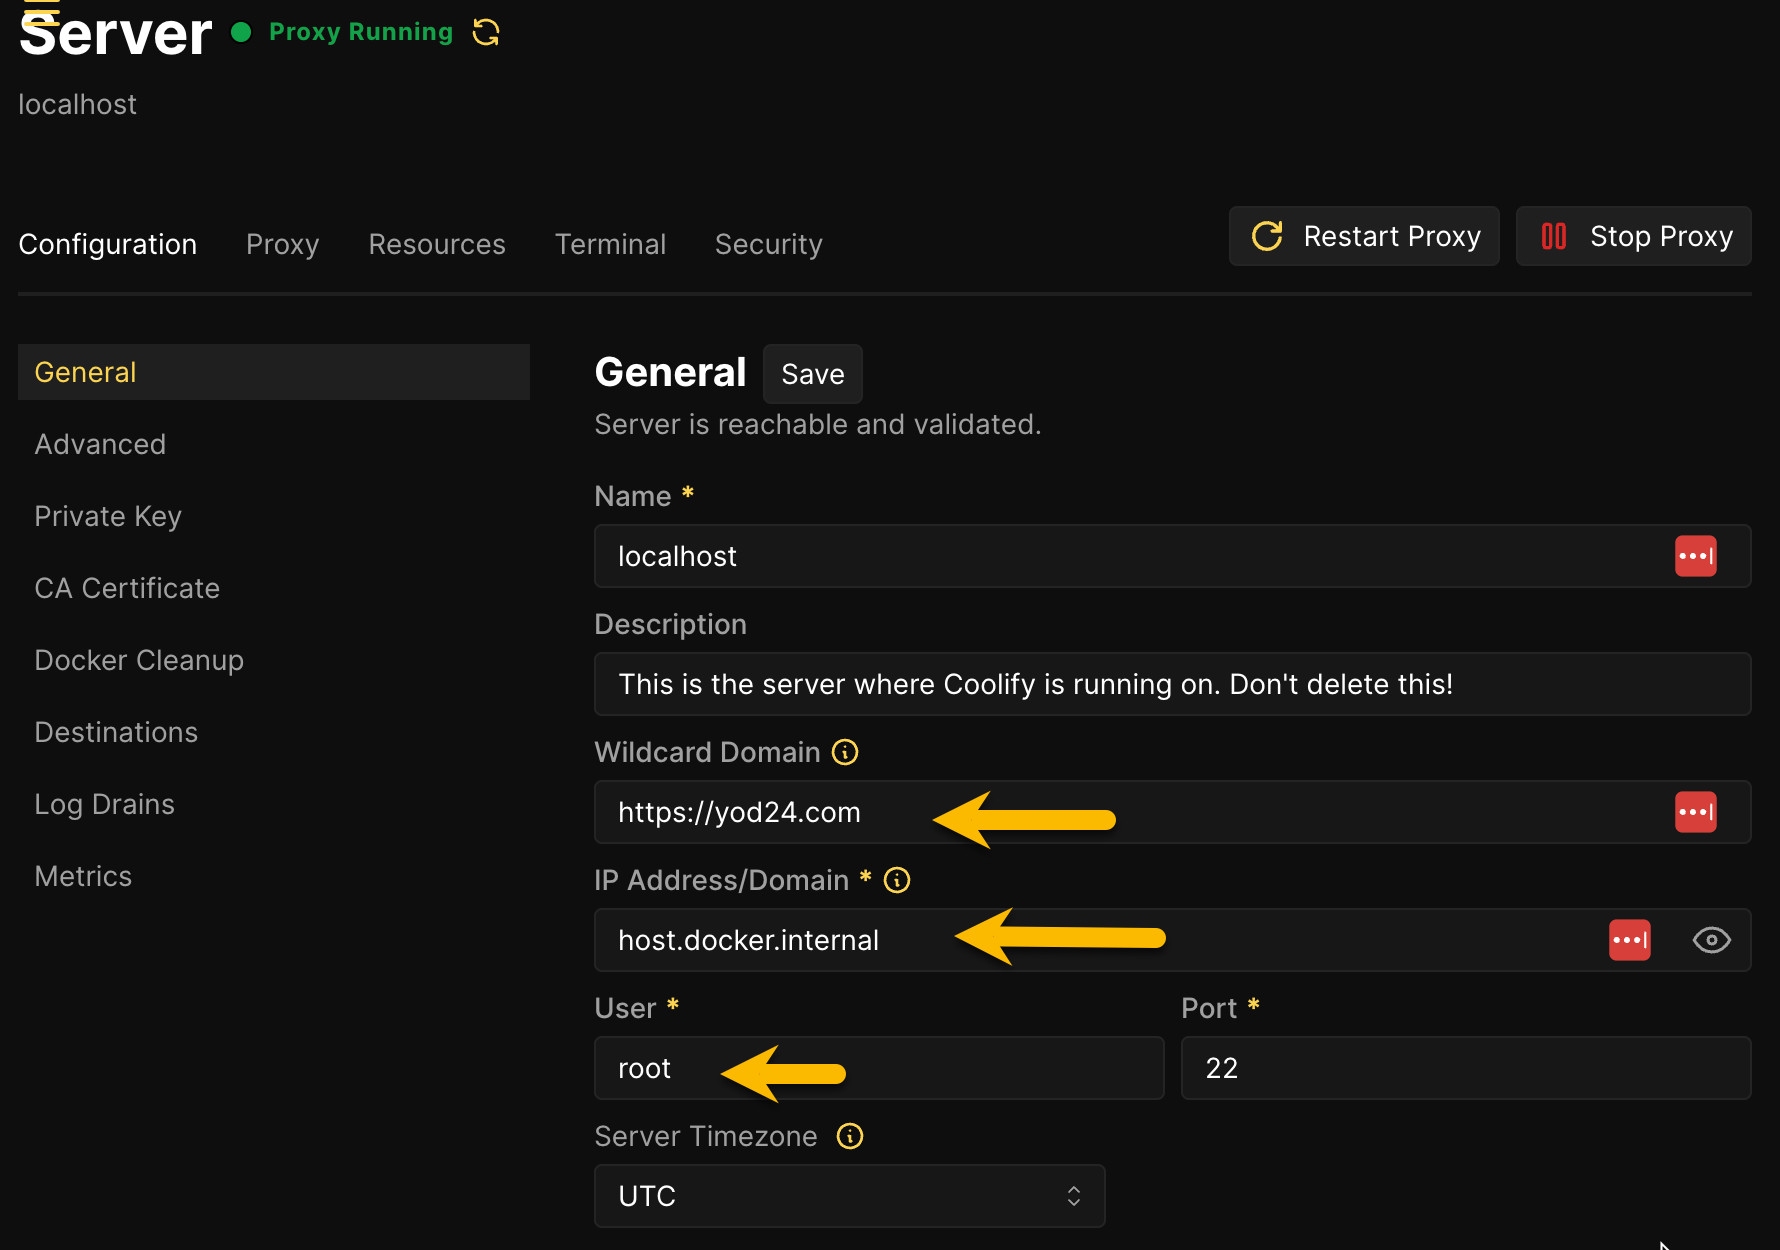Viewport: 1780px width, 1250px height.
Task: Click password manager icon in IP Address field
Action: (1629, 940)
